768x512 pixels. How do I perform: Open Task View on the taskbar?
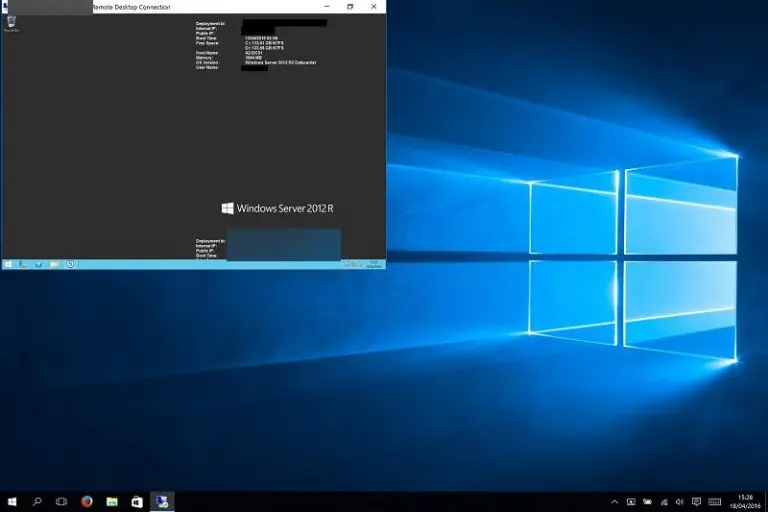point(61,502)
